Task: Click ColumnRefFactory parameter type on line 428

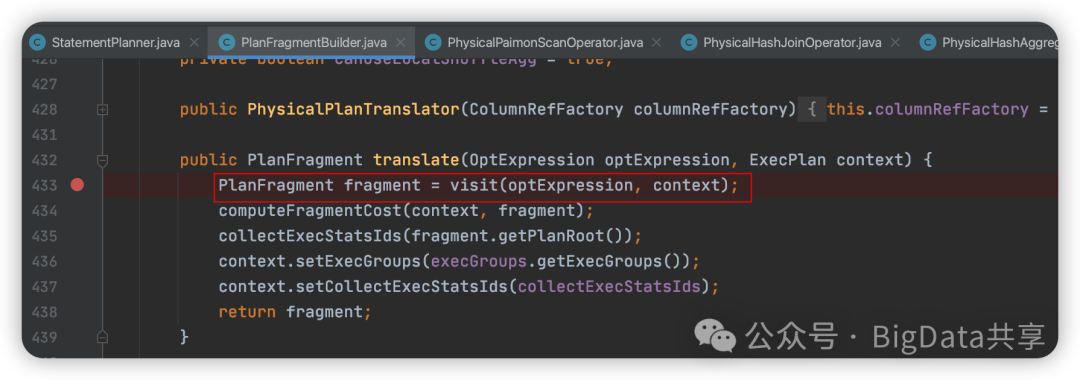Action: (546, 109)
